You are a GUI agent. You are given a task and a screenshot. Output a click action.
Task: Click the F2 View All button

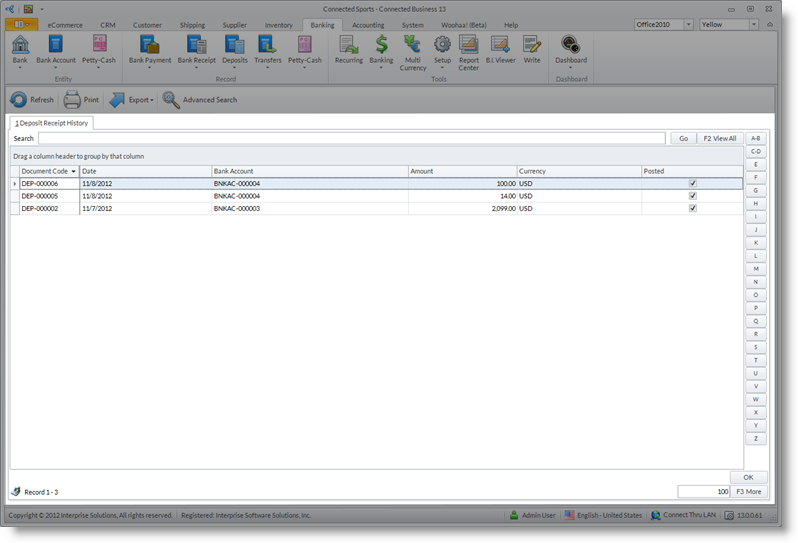[x=719, y=139]
